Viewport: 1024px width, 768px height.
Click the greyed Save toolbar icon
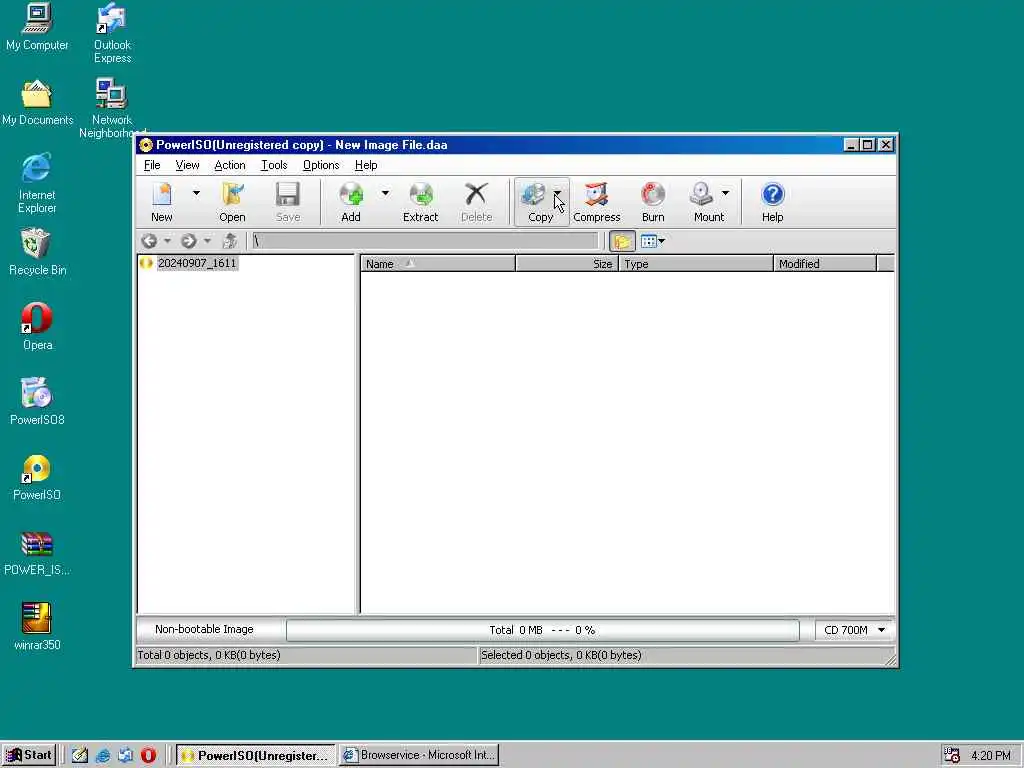pyautogui.click(x=287, y=202)
